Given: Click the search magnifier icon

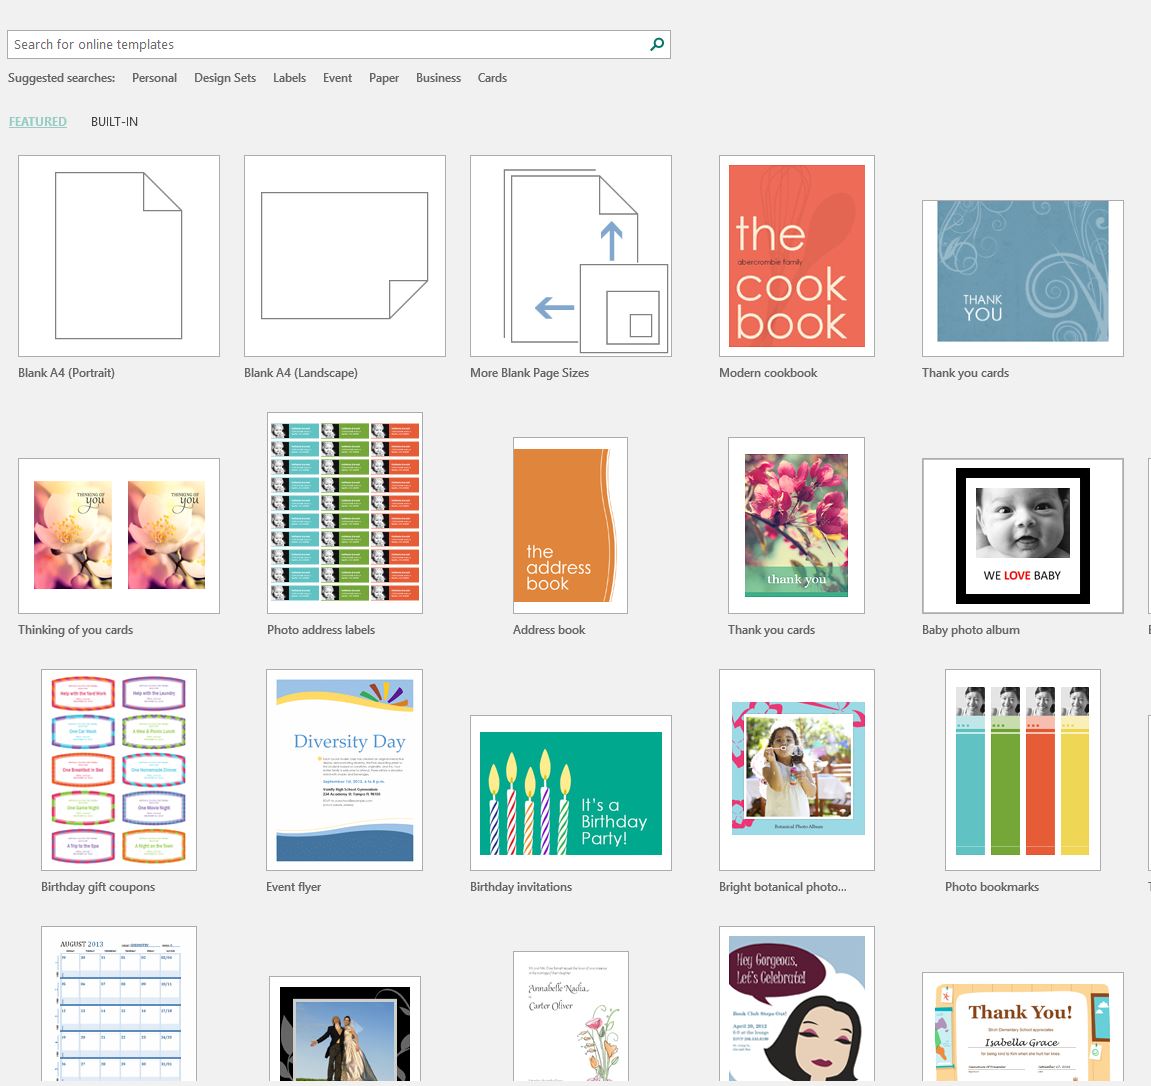Looking at the screenshot, I should pyautogui.click(x=656, y=44).
